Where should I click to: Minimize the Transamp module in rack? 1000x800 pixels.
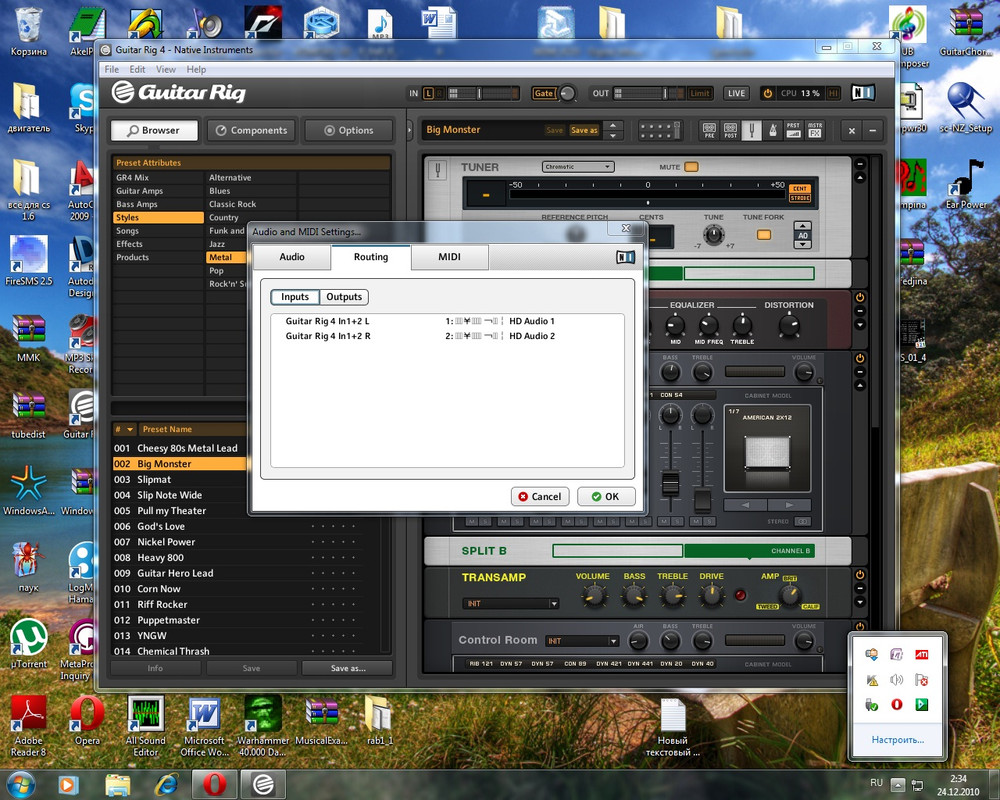860,589
